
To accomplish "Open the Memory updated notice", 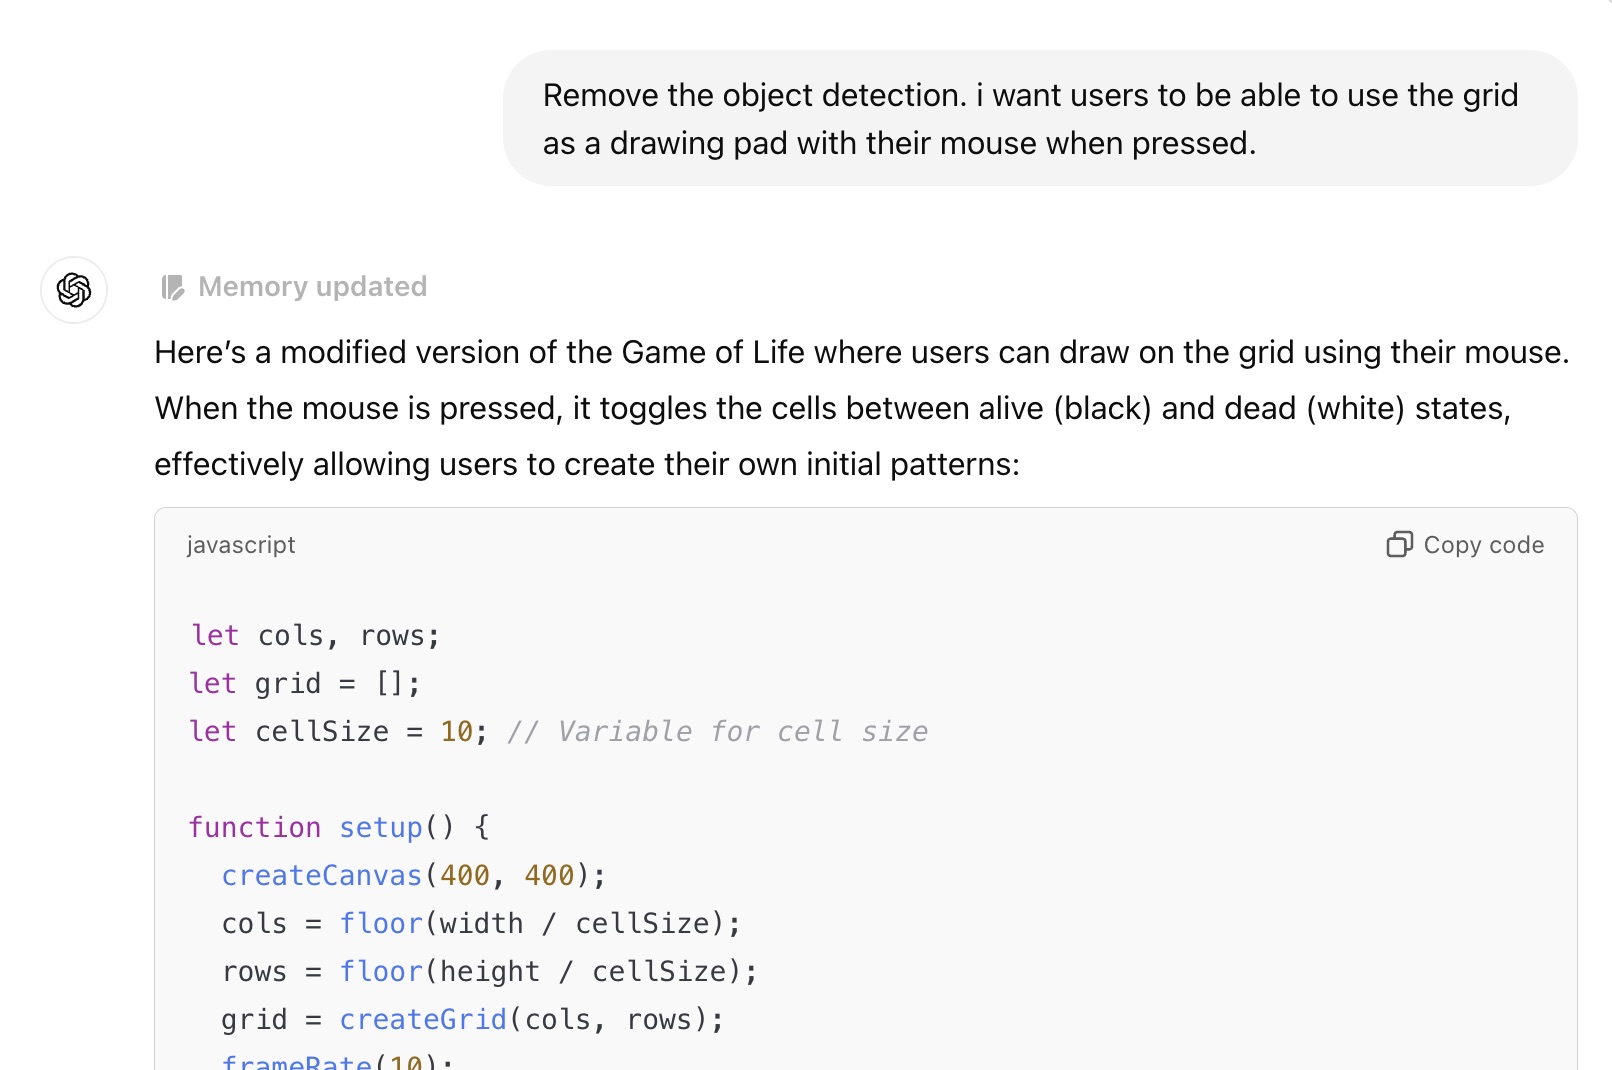I will click(x=312, y=287).
